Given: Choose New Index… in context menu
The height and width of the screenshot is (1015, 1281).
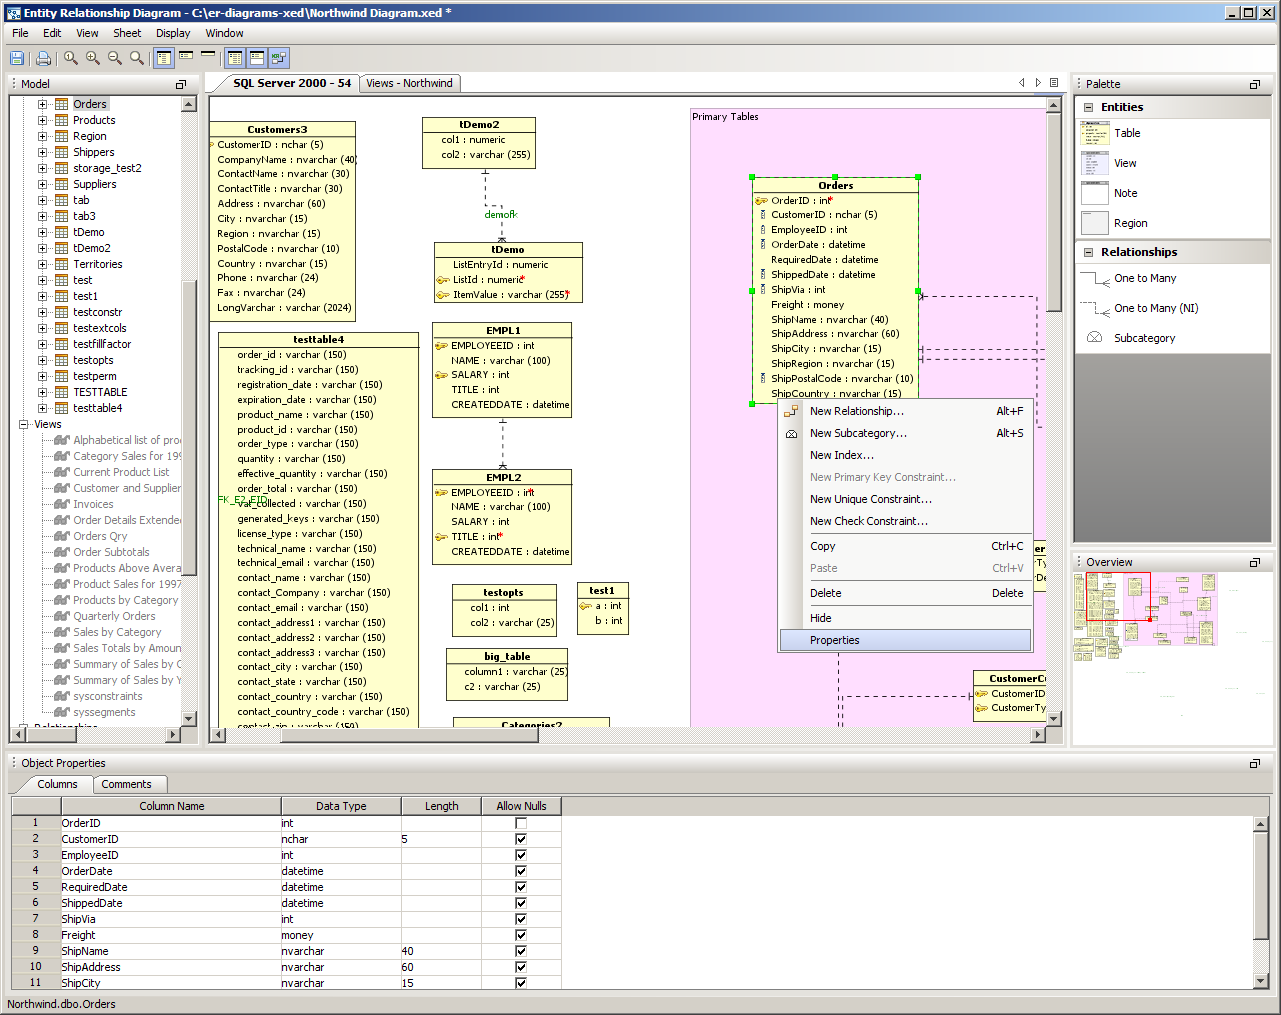Looking at the screenshot, I should point(906,455).
